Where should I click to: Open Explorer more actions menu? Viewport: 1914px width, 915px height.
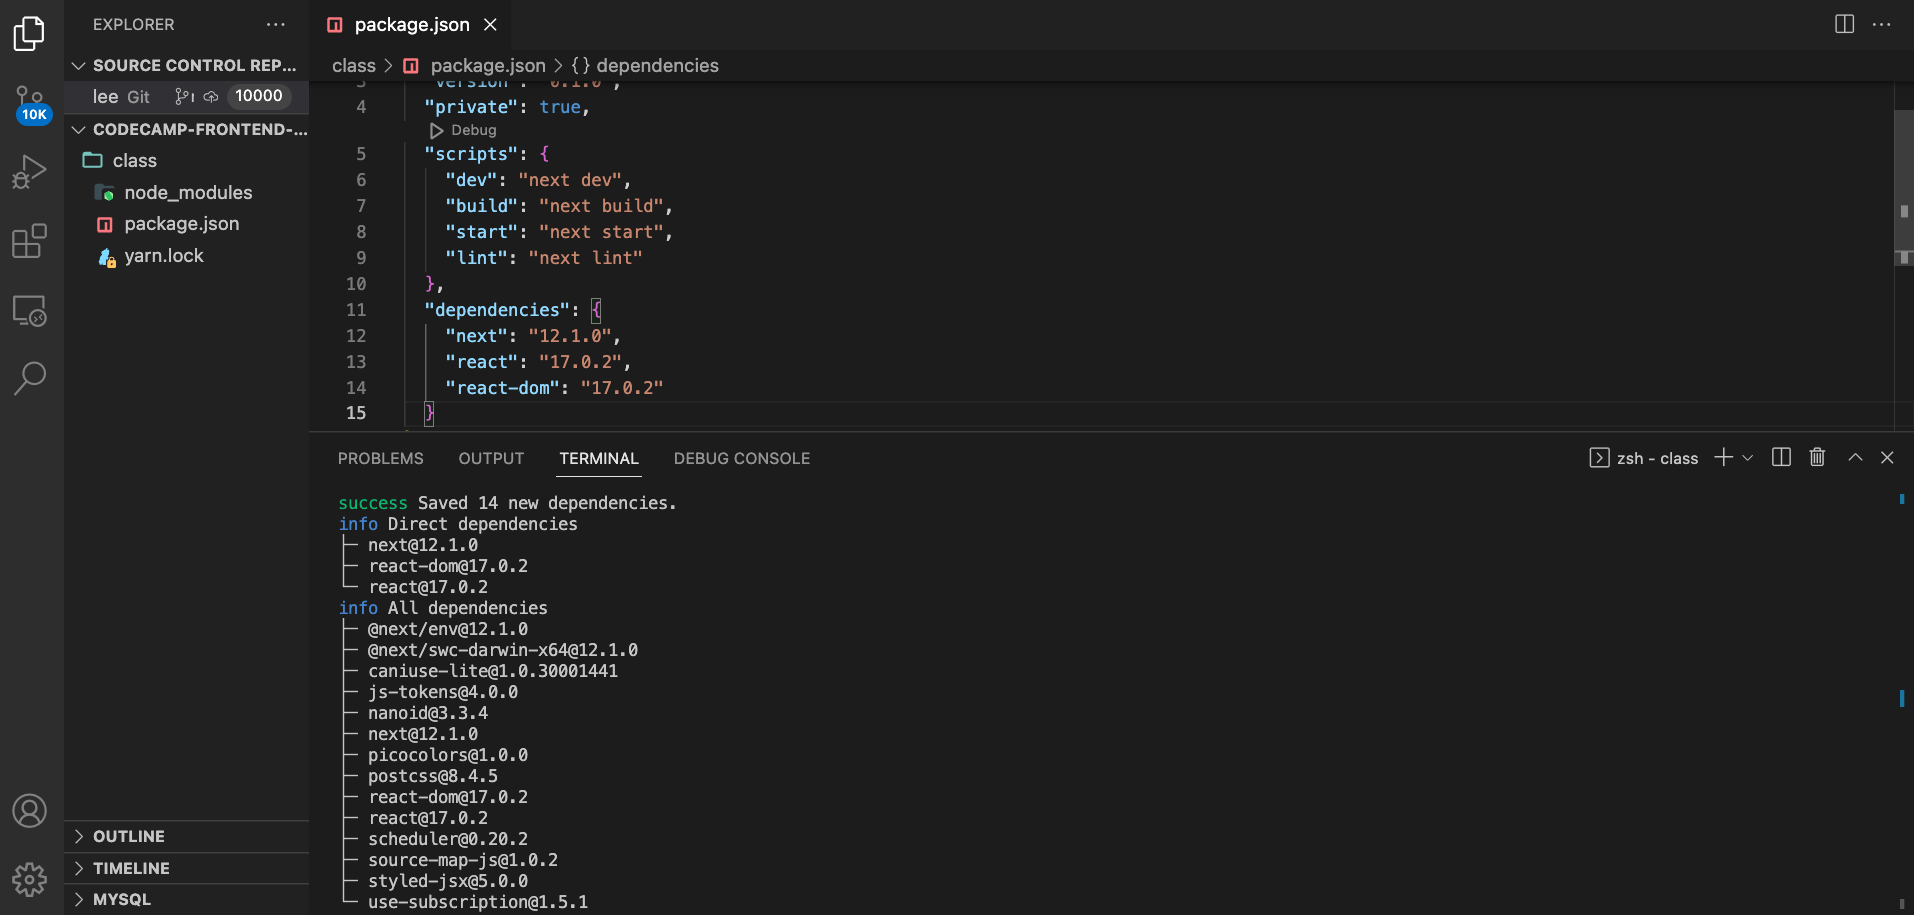276,24
